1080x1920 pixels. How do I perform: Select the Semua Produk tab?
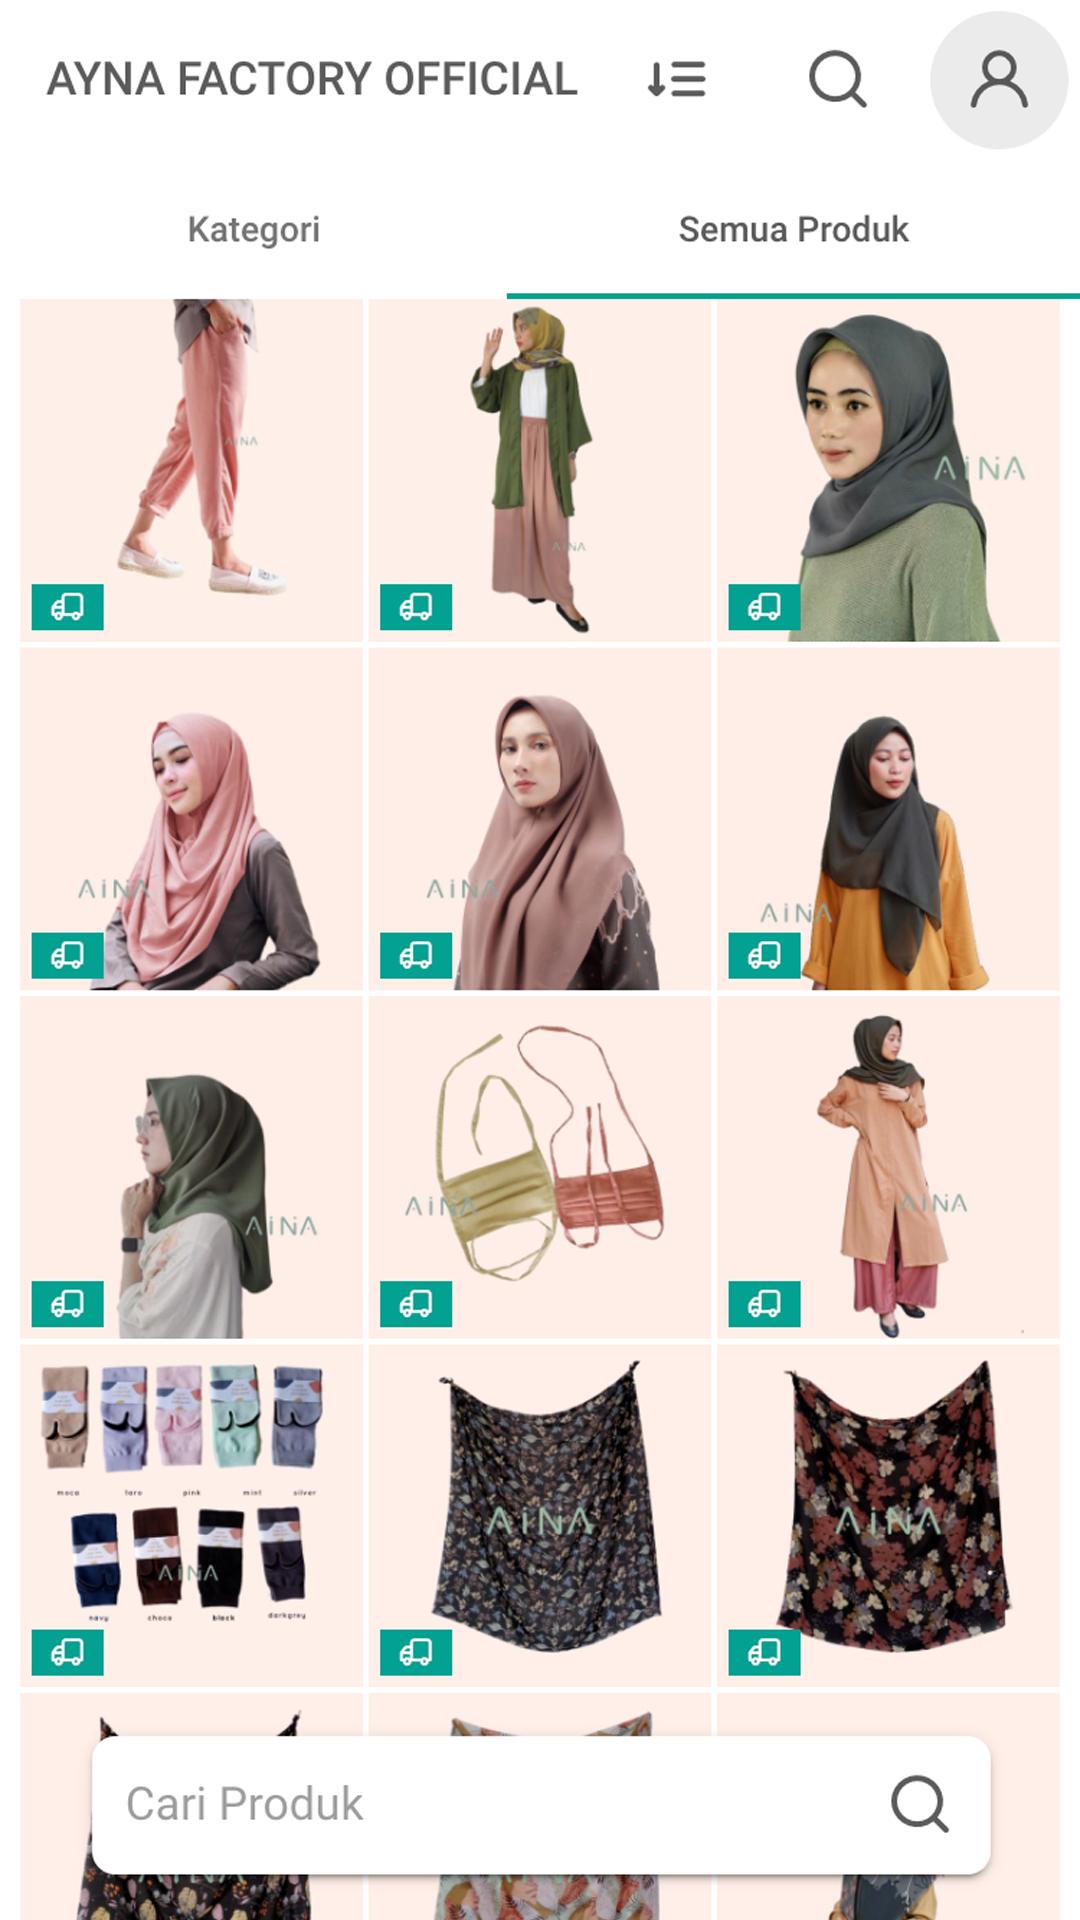click(x=793, y=229)
